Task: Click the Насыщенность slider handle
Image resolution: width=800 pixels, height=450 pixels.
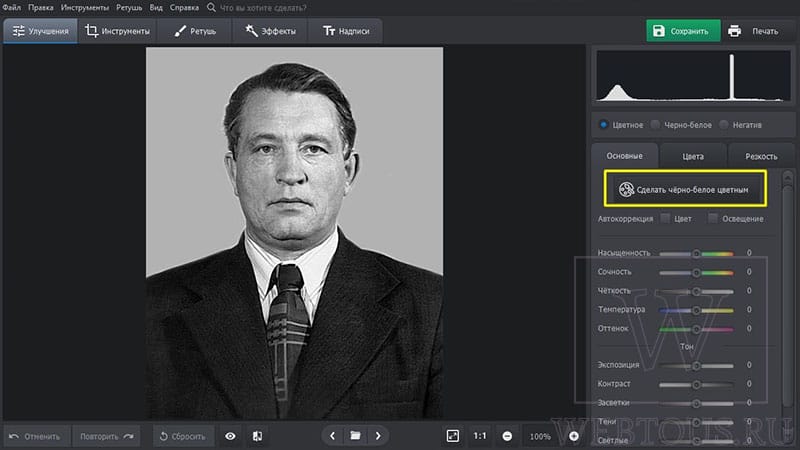Action: click(x=696, y=253)
